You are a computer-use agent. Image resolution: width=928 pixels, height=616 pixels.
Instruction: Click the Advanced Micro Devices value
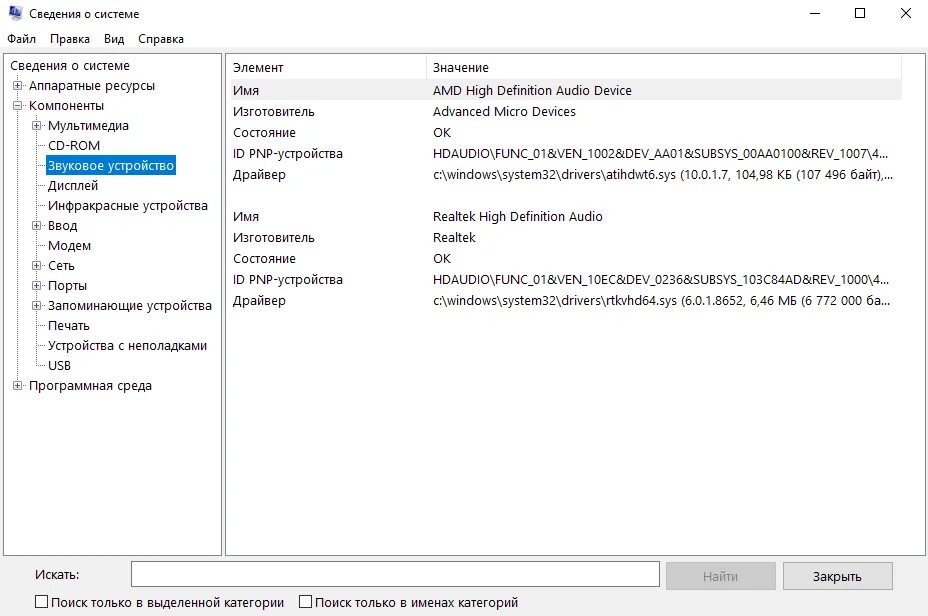pyautogui.click(x=504, y=112)
